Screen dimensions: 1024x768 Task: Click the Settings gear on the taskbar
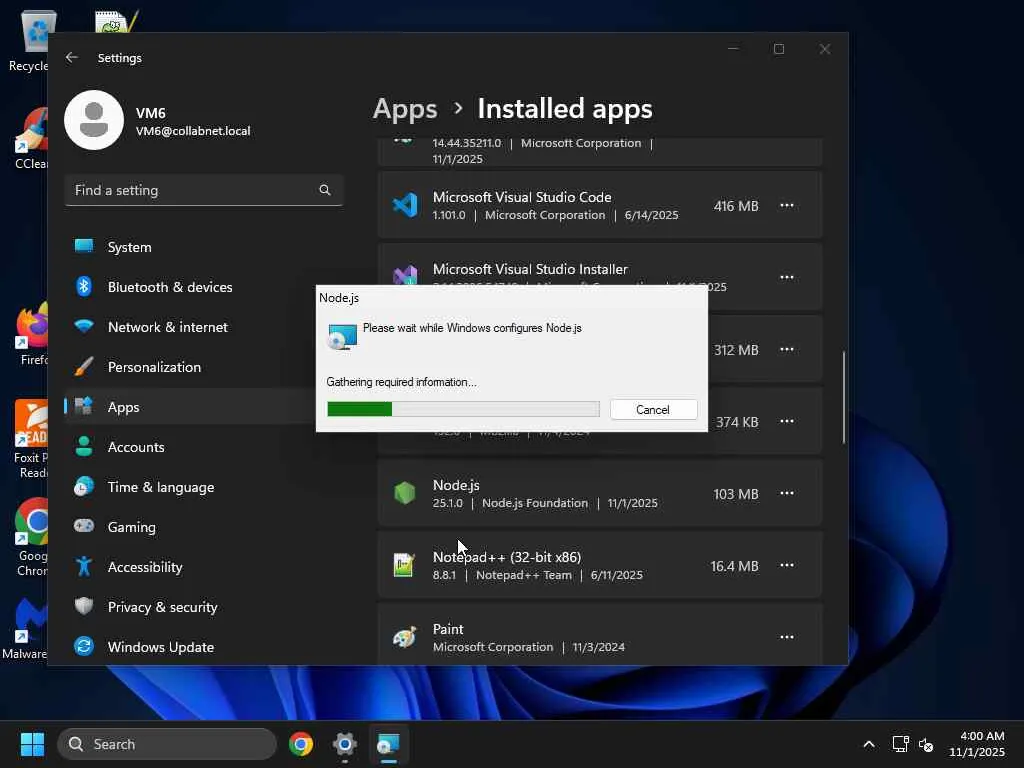(x=345, y=744)
